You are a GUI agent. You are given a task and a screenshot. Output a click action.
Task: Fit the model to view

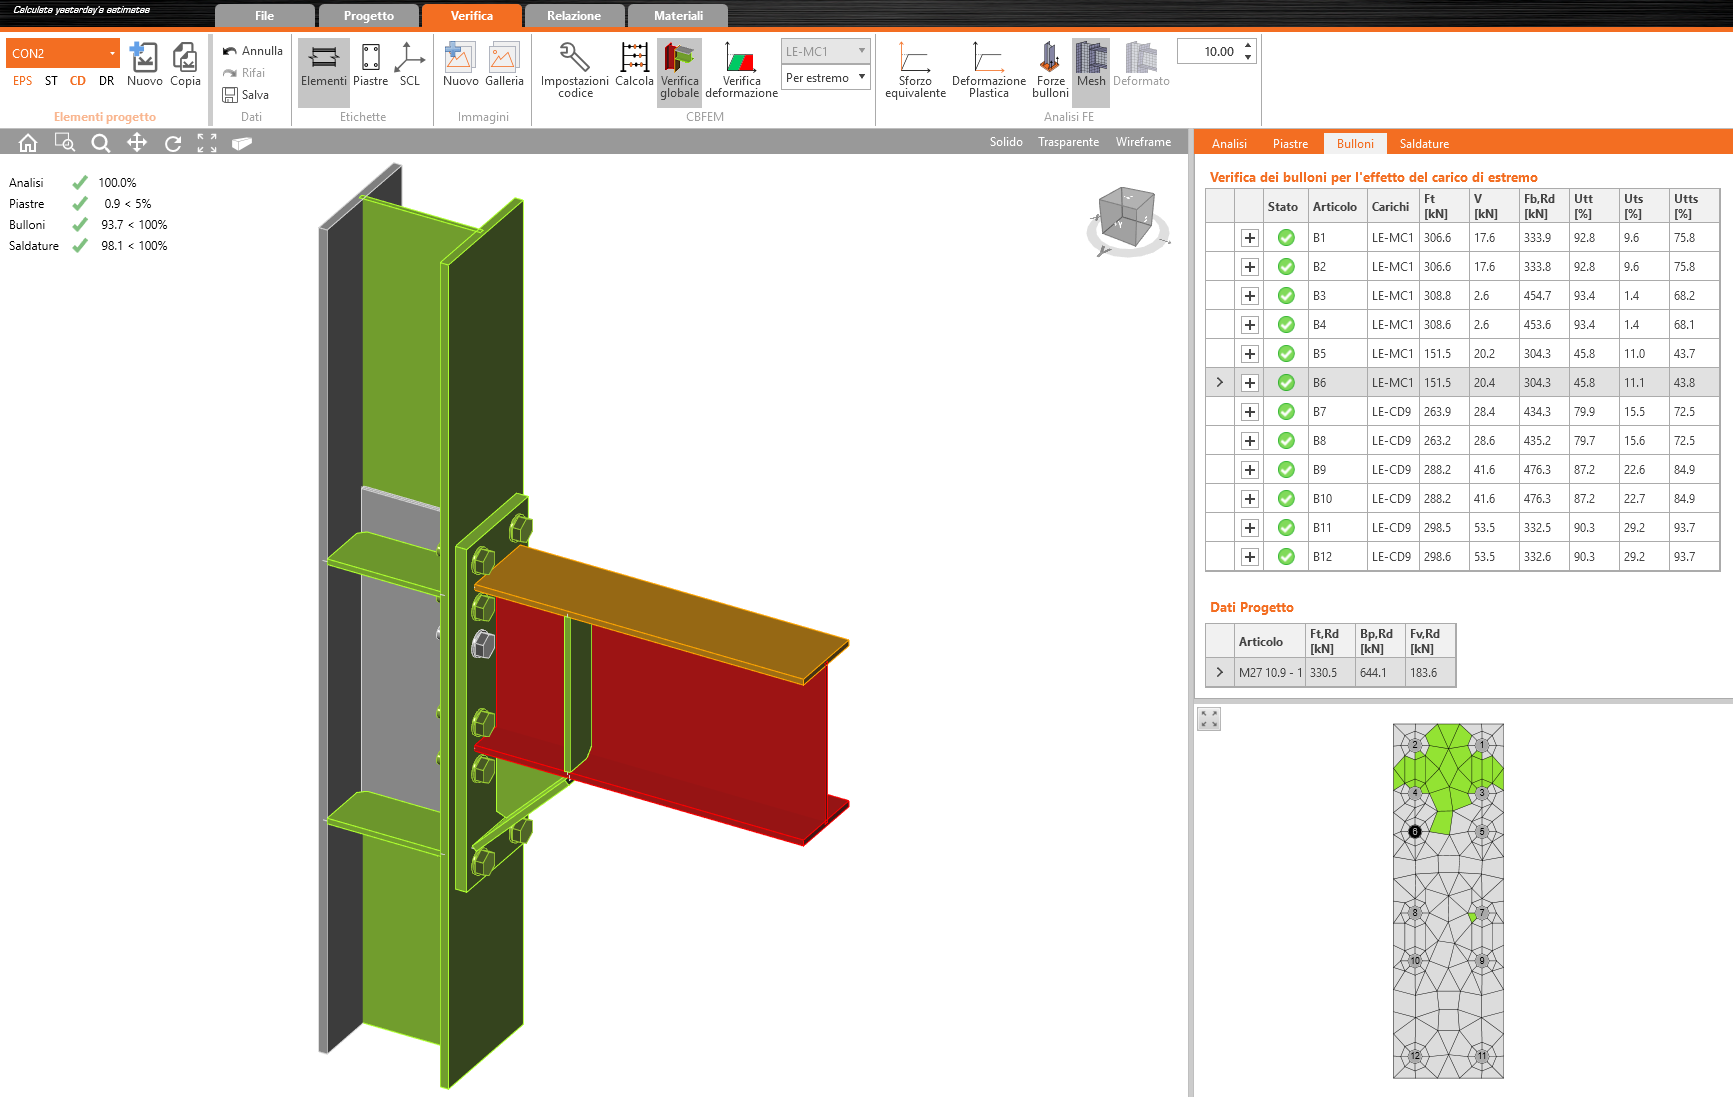(207, 143)
